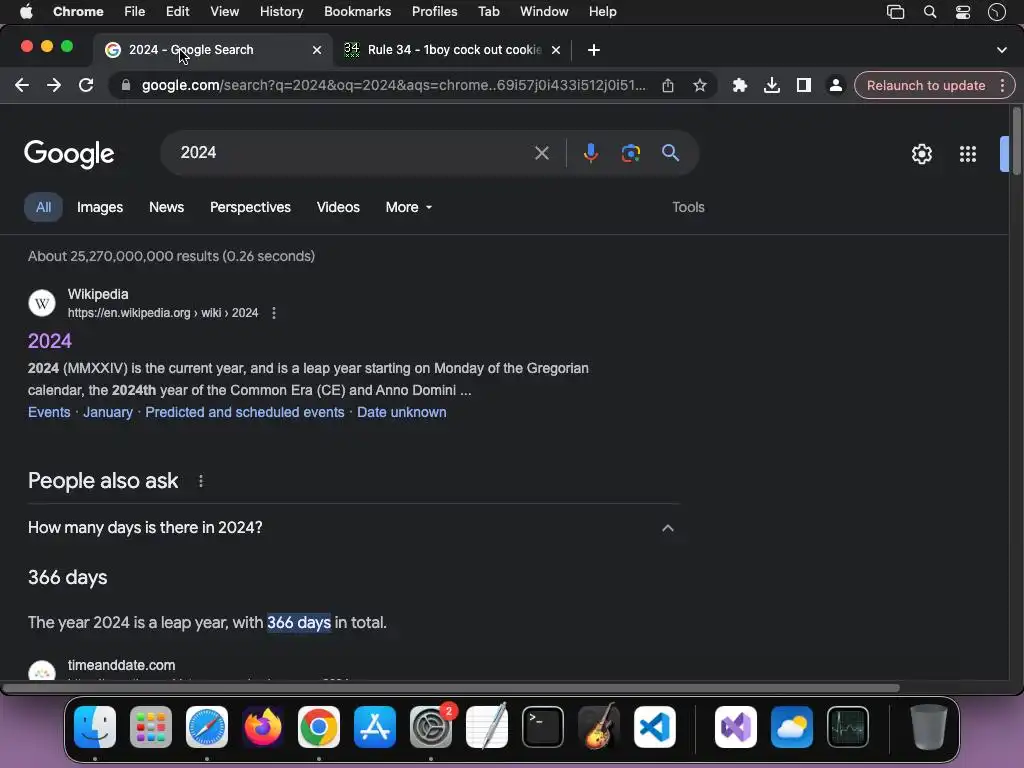
Task: Go to Google homepage via logo
Action: (69, 154)
